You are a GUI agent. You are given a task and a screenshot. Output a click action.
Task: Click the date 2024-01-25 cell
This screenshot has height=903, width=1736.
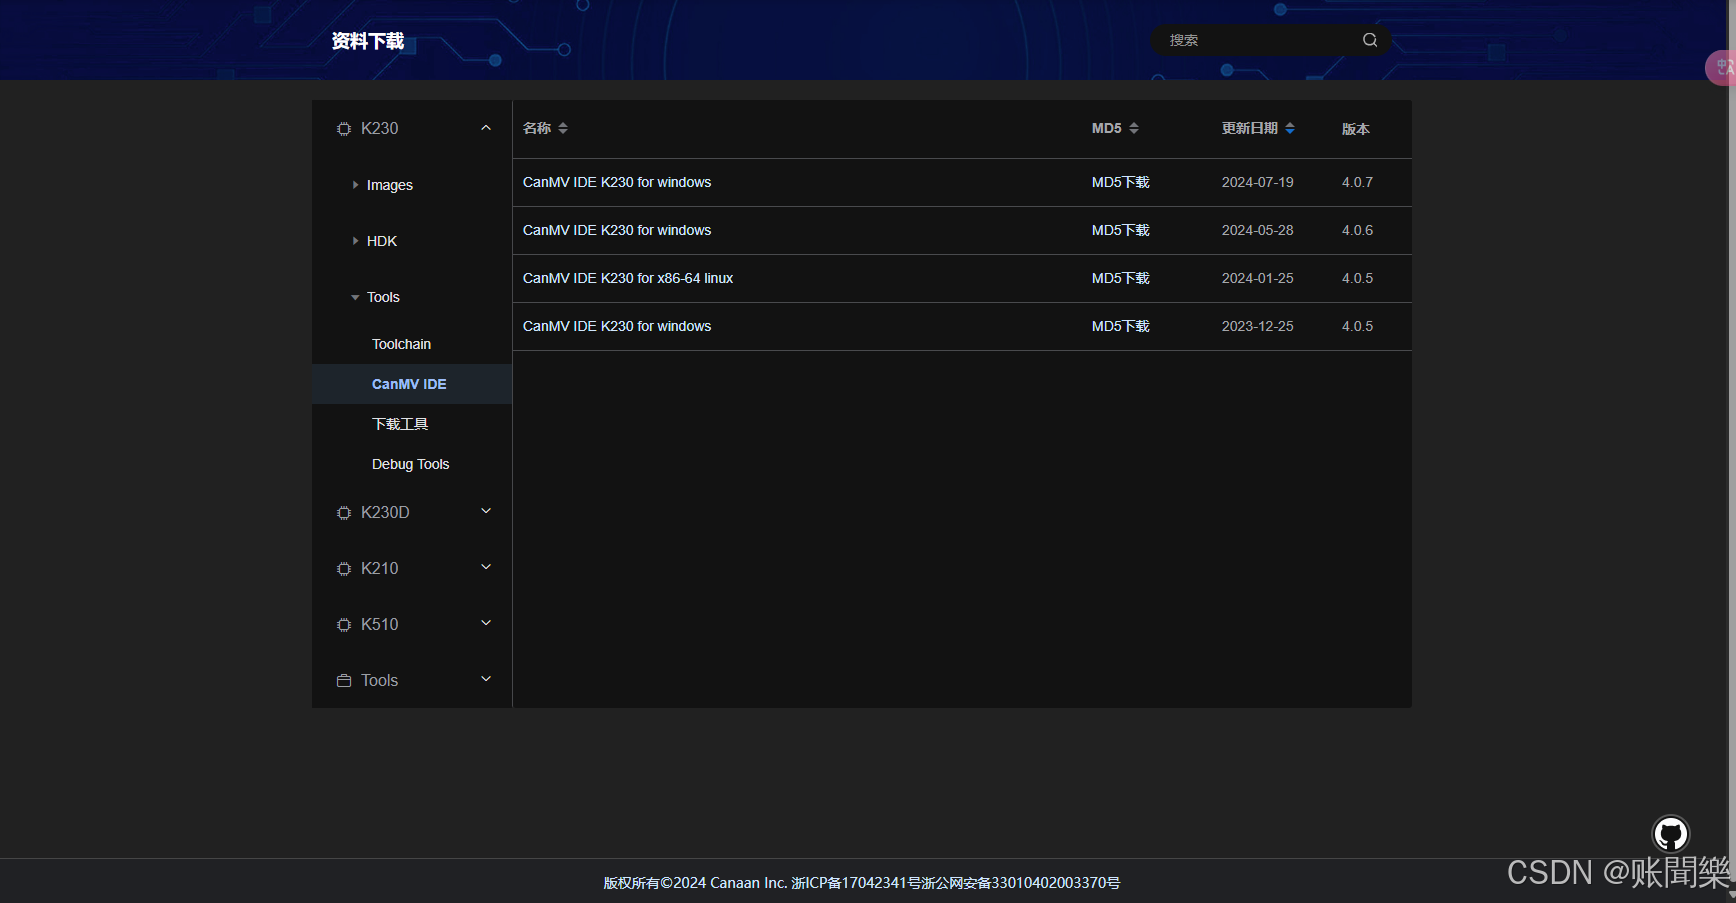[1257, 278]
